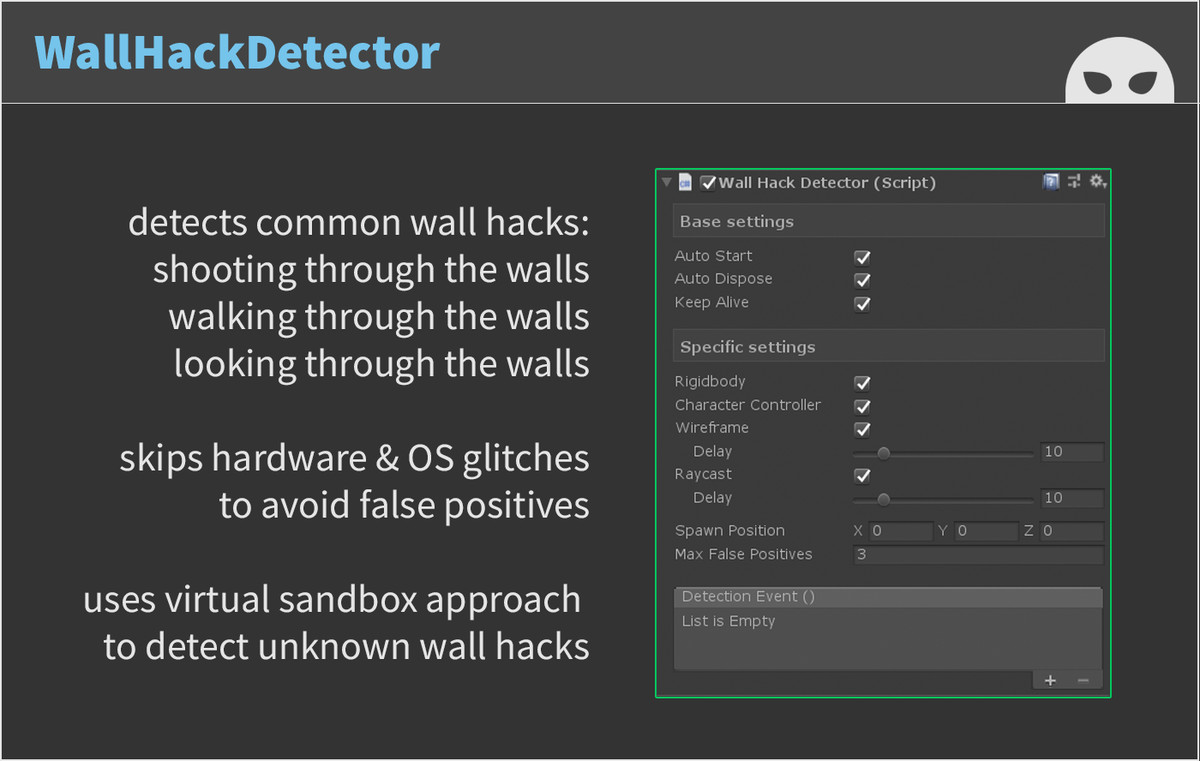Click the Keep Alive label
Screen dimensions: 1200x761
point(711,302)
